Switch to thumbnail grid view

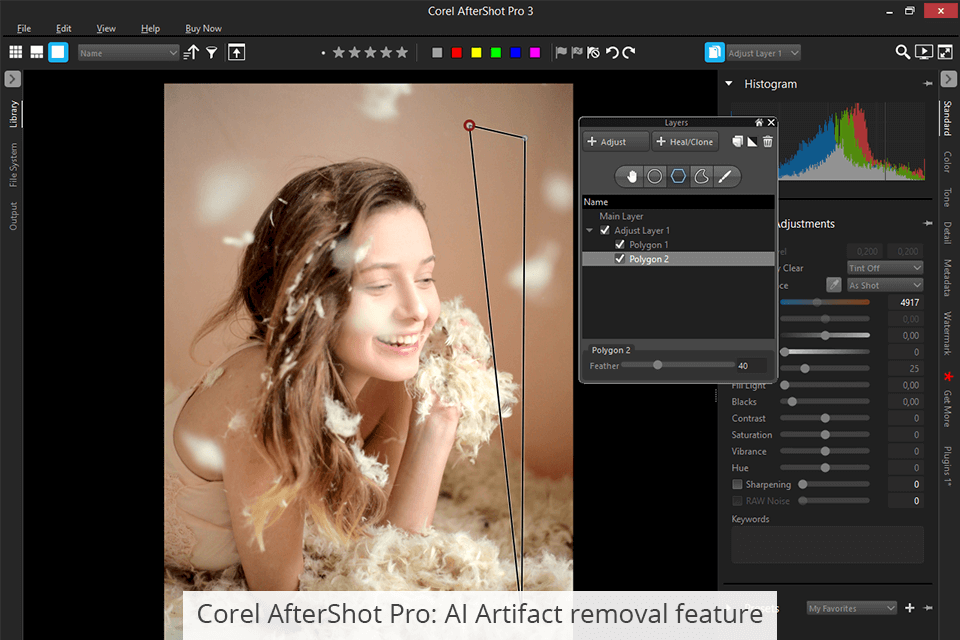[x=15, y=52]
